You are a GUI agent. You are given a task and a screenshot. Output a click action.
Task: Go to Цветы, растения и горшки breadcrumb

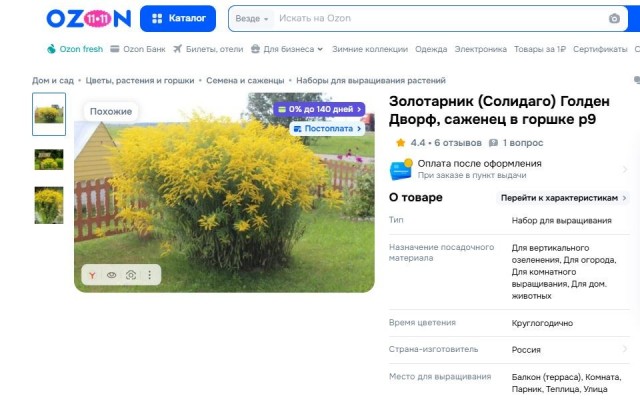click(140, 80)
